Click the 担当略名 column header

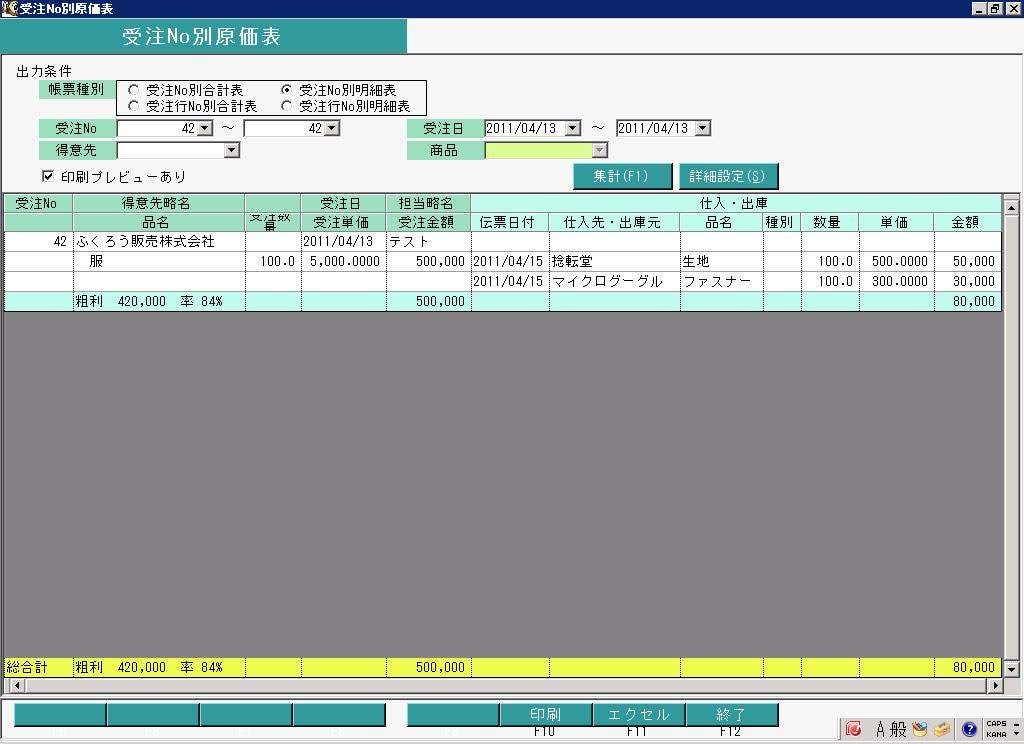pos(428,203)
